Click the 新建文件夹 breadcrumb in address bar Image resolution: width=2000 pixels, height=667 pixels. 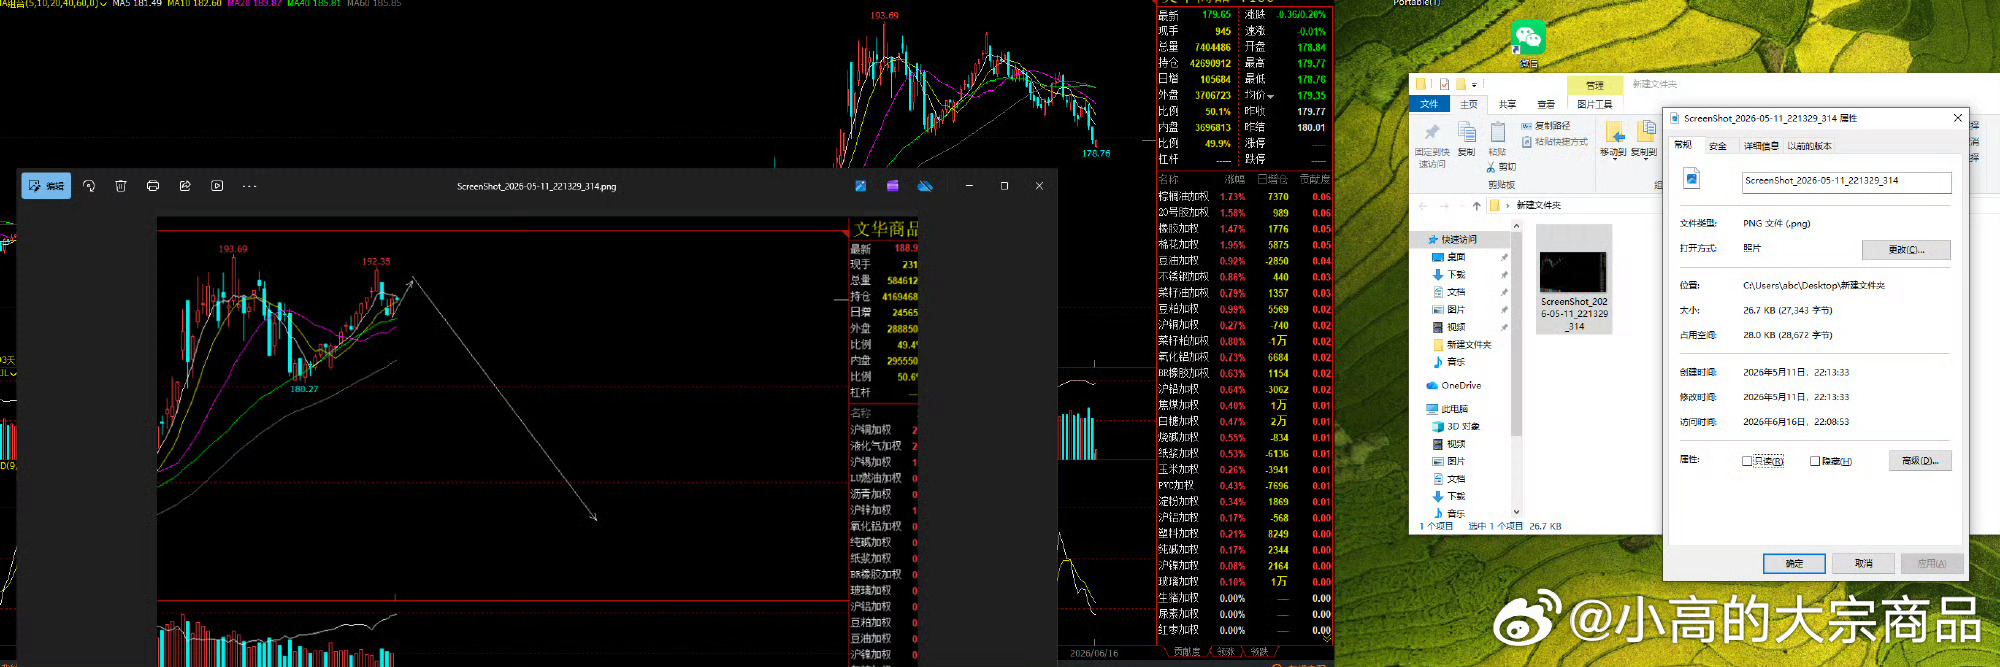click(1538, 205)
